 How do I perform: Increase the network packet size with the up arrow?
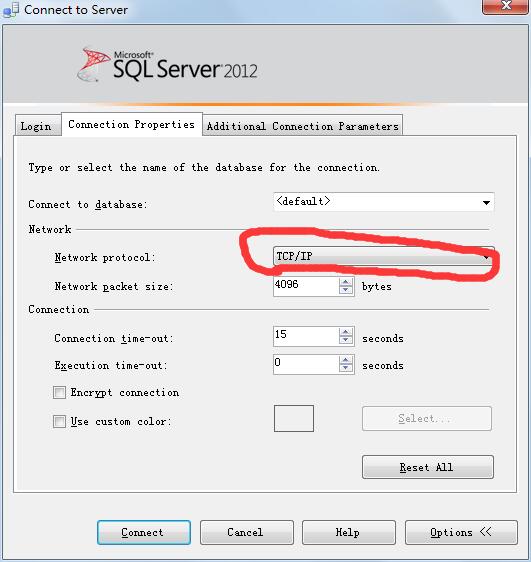click(346, 282)
